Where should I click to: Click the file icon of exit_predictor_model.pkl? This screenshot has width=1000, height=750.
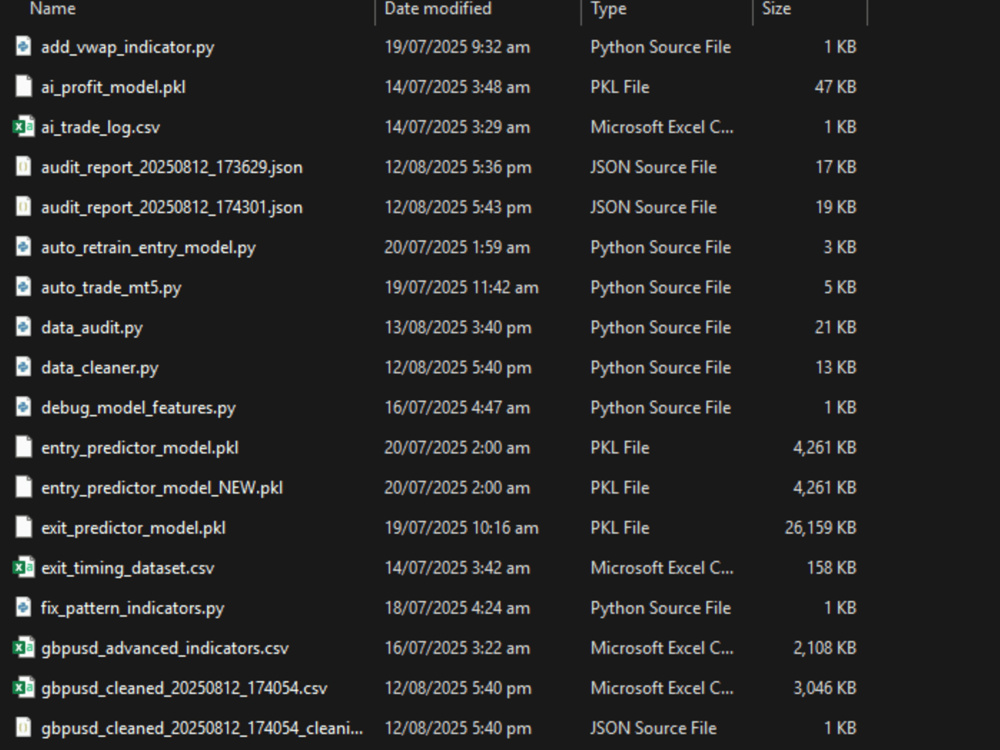click(24, 527)
